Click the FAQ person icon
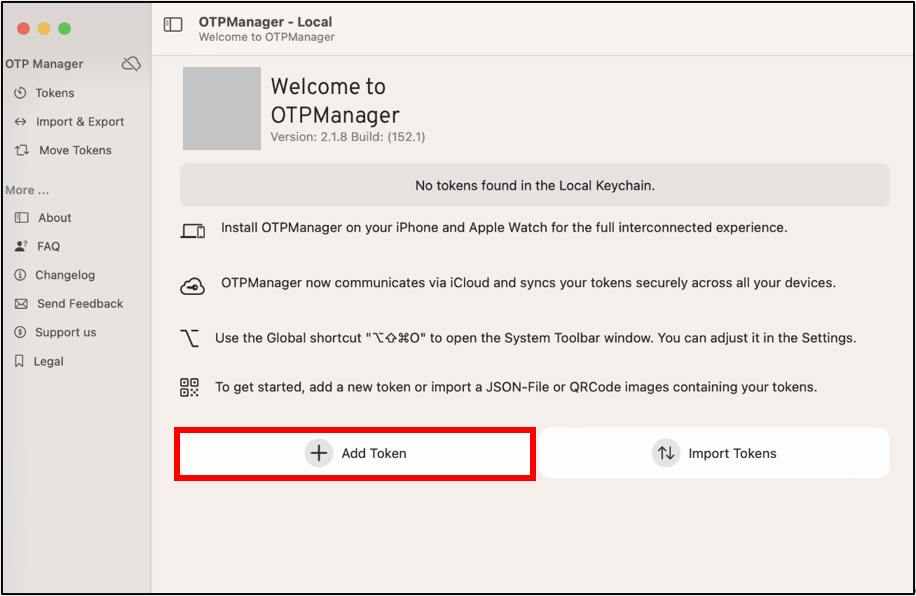916x596 pixels. click(x=21, y=246)
